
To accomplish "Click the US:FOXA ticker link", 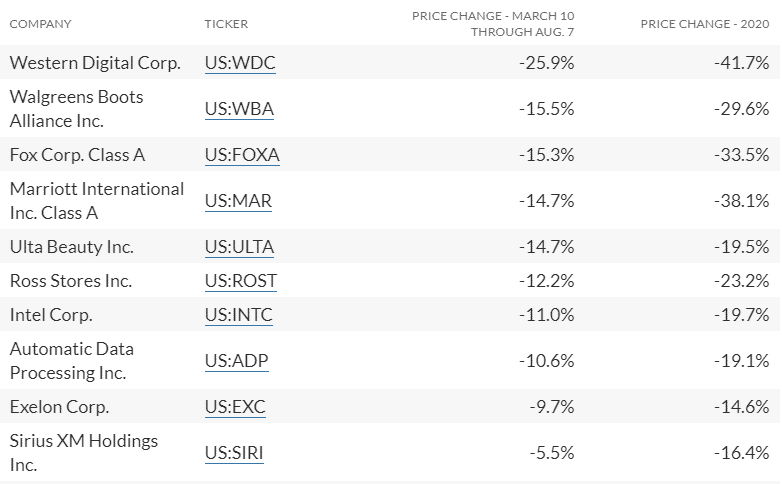I will point(242,155).
